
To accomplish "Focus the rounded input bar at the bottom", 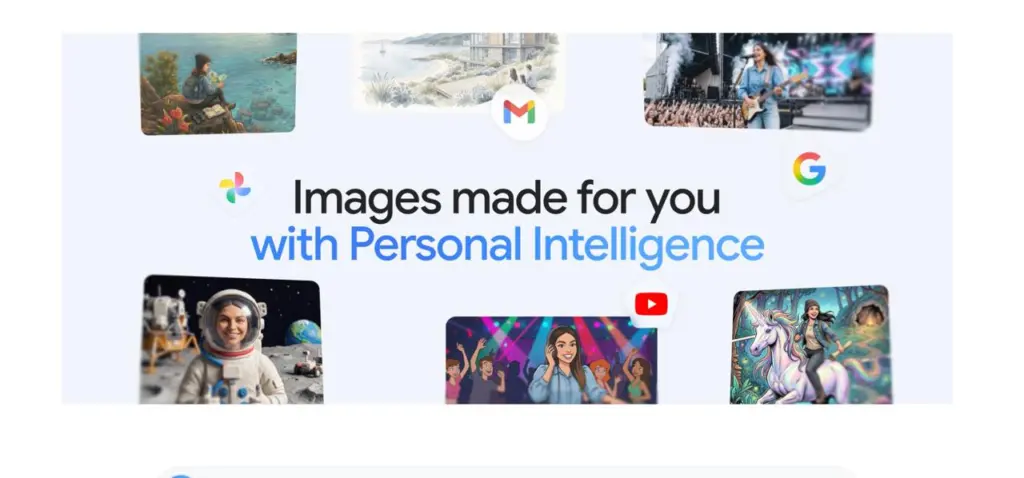I will [x=506, y=473].
